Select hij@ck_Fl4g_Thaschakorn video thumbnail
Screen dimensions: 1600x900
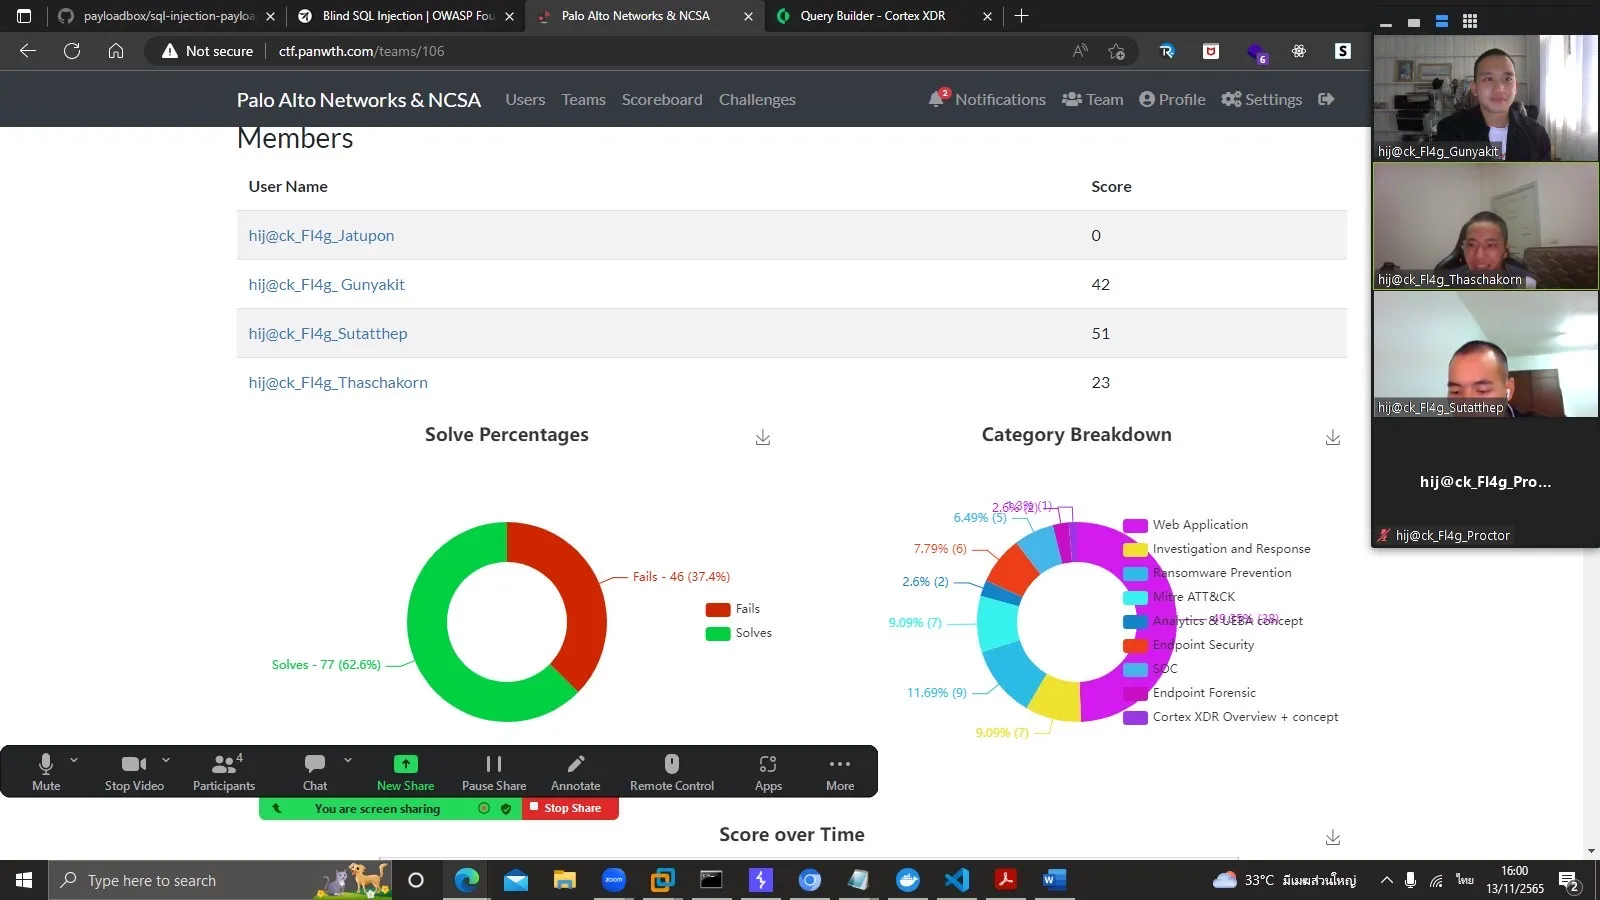(1485, 226)
